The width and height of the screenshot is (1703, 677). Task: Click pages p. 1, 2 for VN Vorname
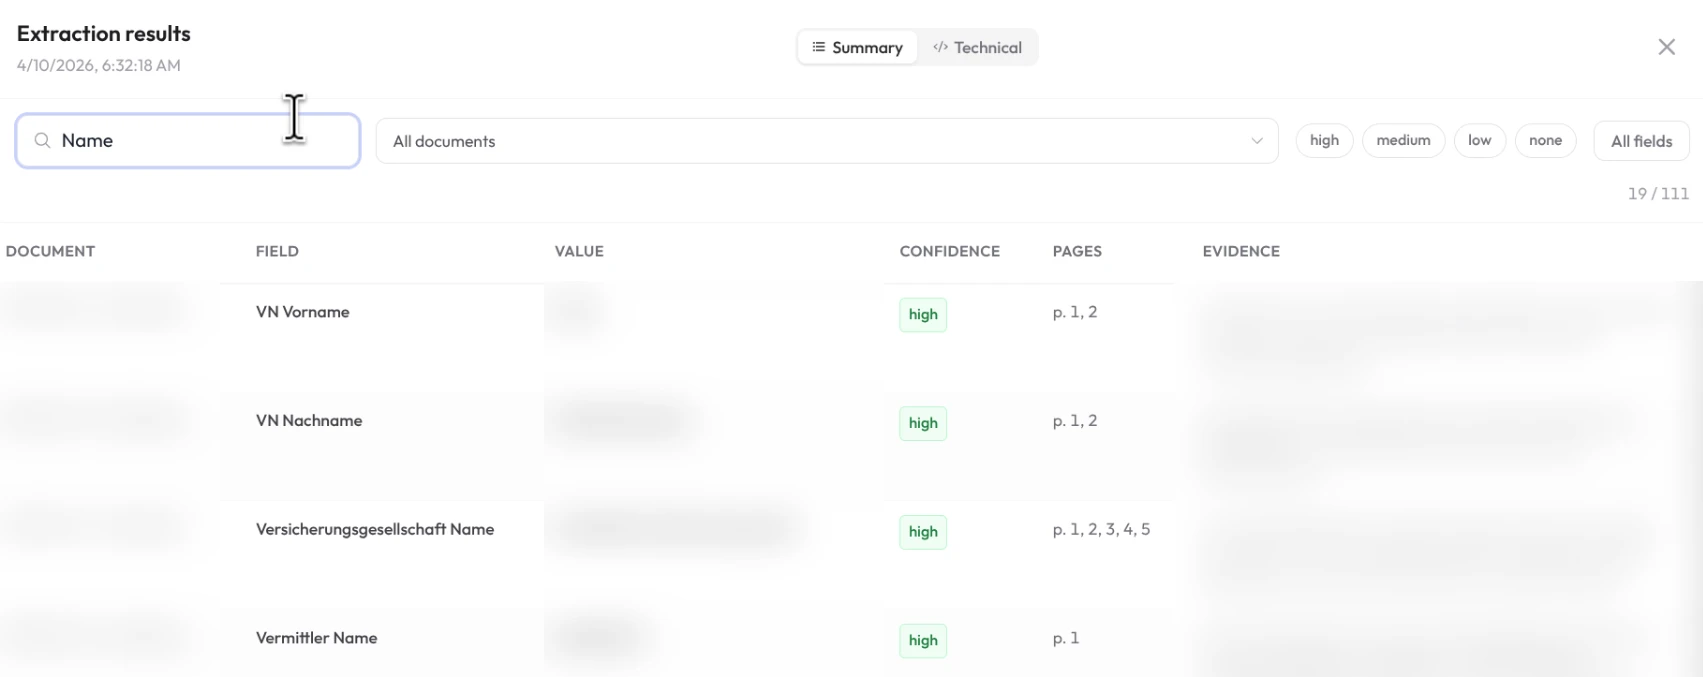click(1075, 312)
